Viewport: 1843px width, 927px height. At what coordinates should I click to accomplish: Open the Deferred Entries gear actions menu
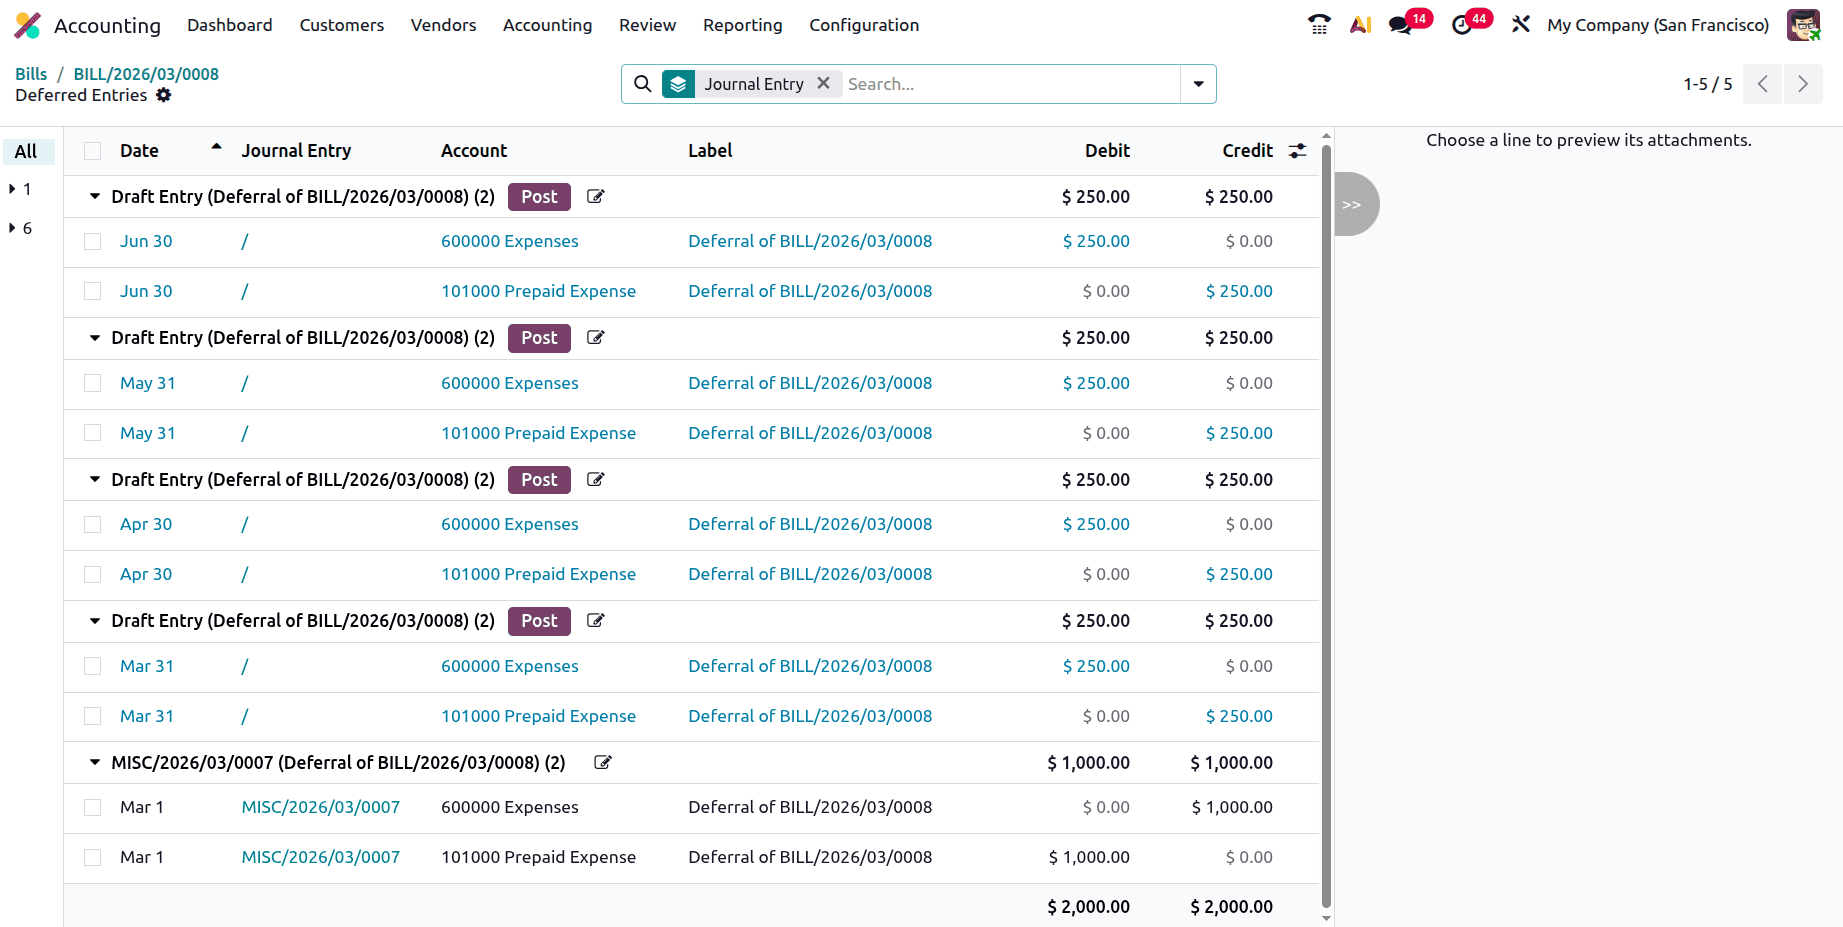[x=164, y=95]
